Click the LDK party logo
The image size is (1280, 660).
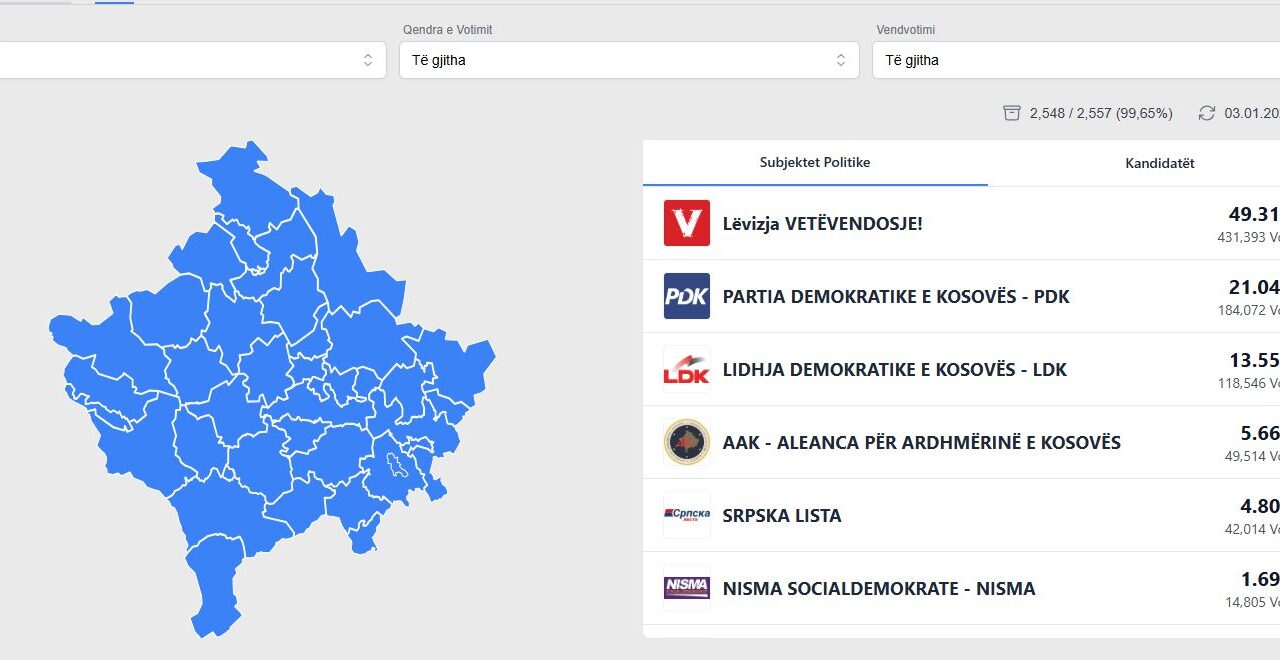tap(687, 369)
